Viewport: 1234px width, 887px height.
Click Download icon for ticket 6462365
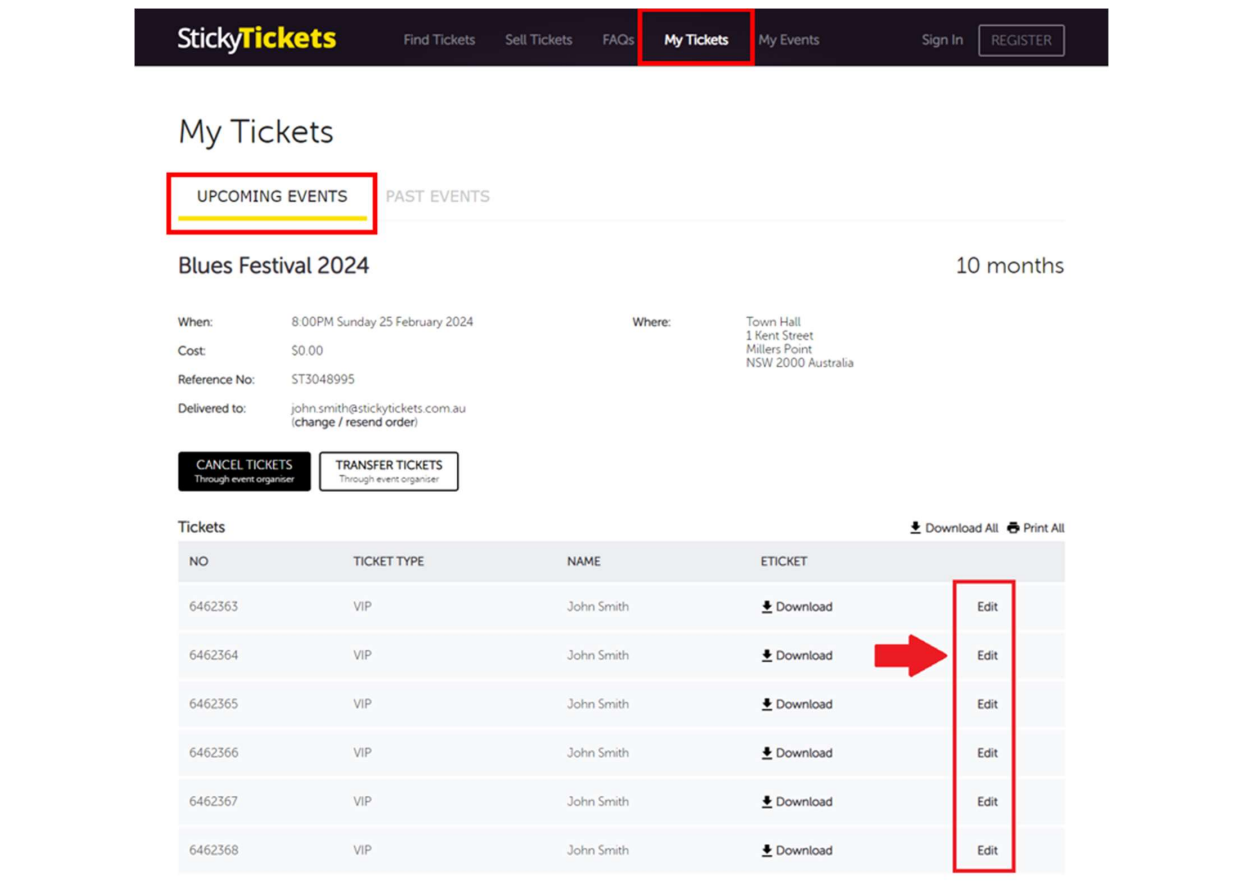767,704
